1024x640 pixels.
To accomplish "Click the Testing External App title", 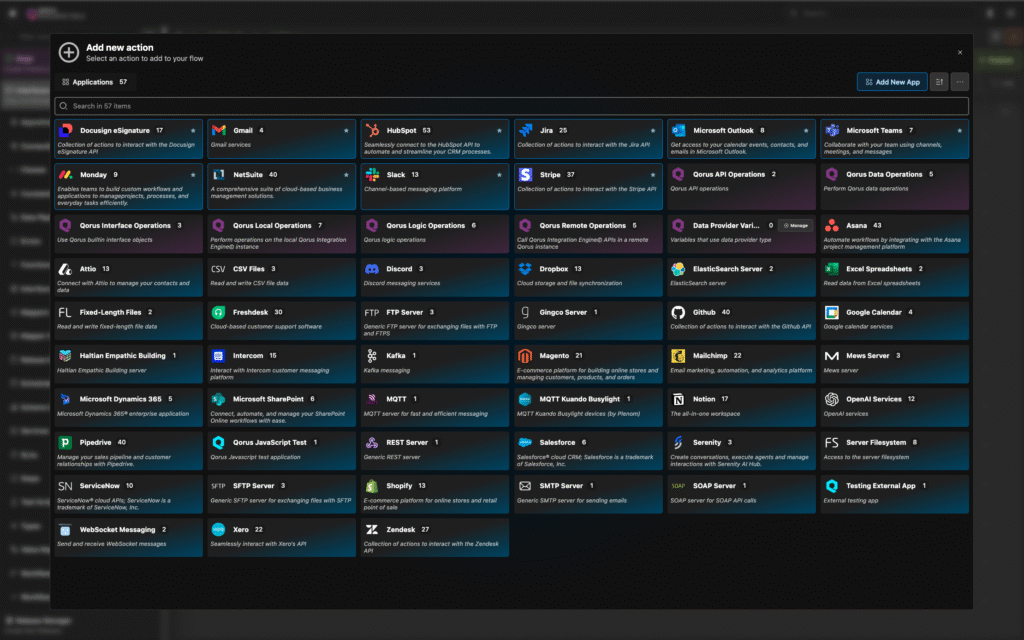I will click(881, 486).
